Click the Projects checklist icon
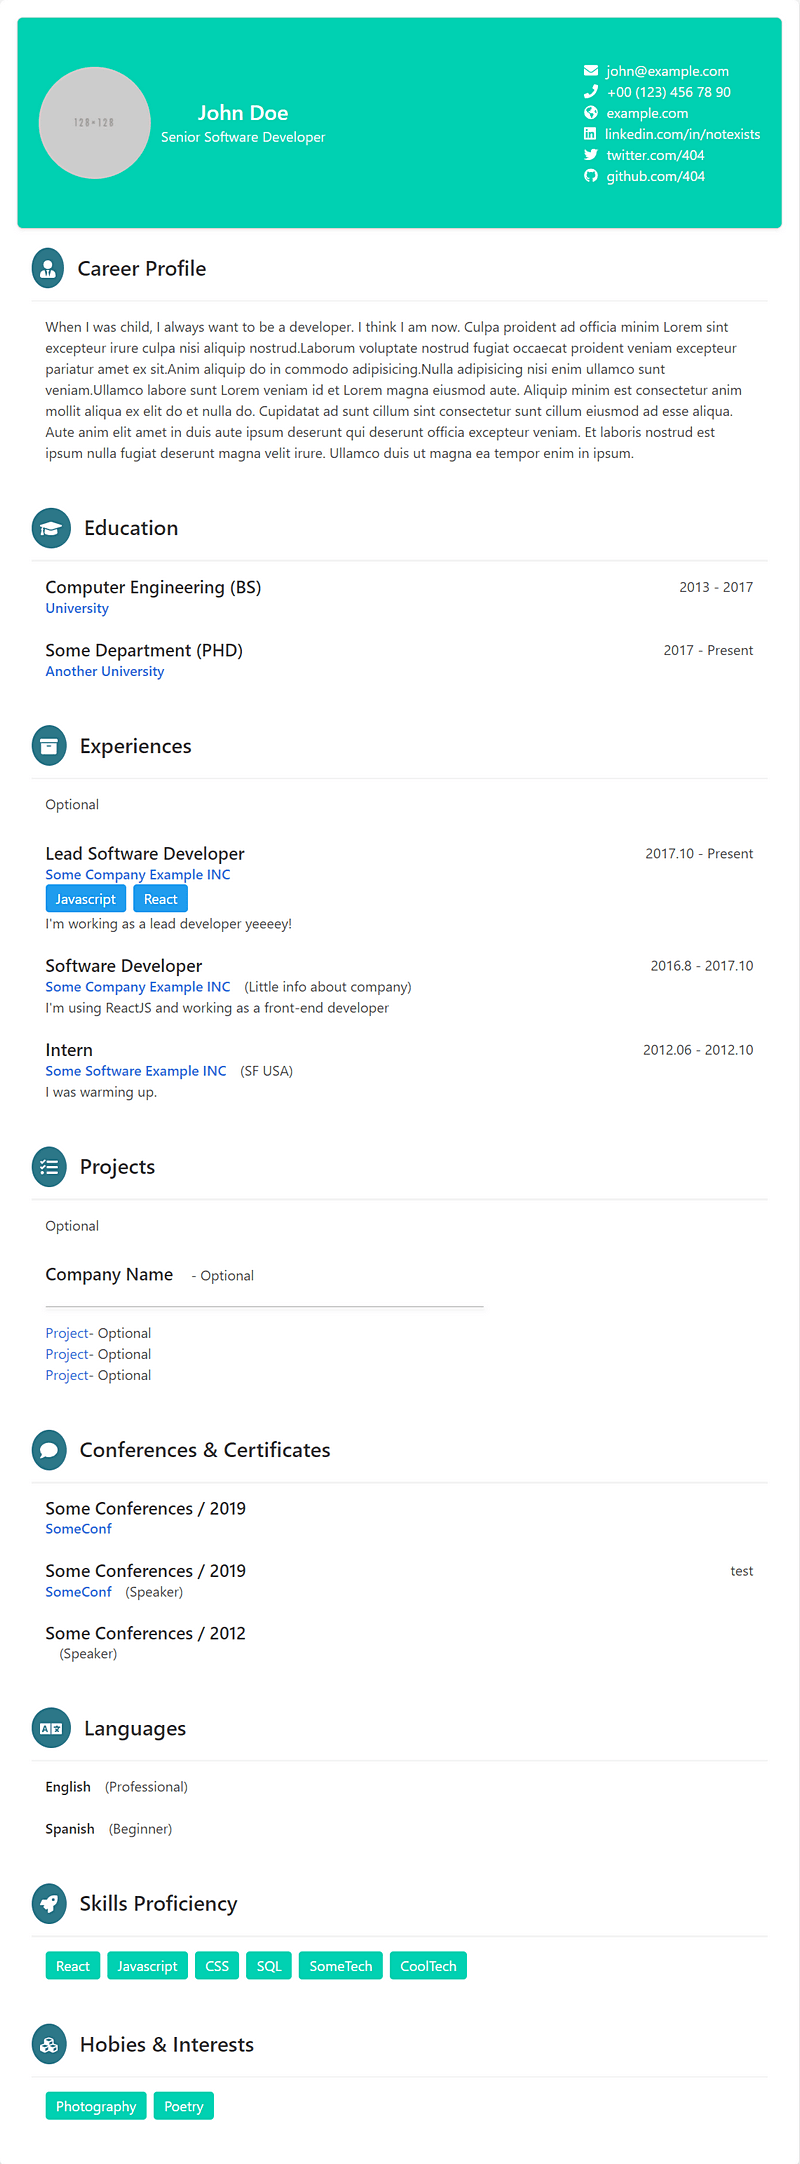The height and width of the screenshot is (2164, 800). click(49, 1167)
